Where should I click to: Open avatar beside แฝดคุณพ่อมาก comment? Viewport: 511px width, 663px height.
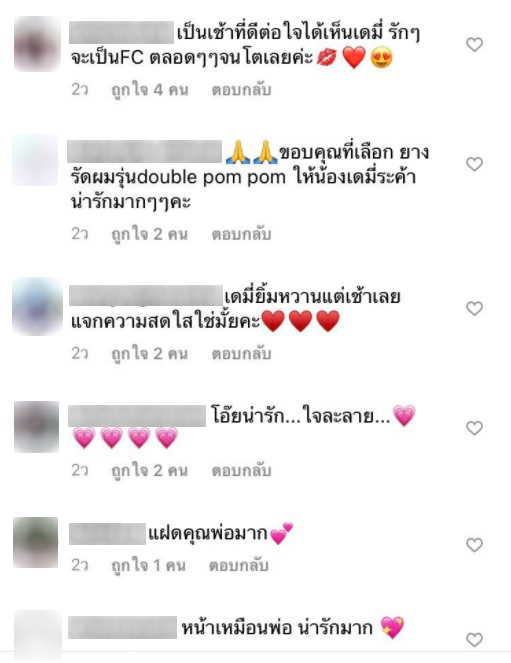36,542
